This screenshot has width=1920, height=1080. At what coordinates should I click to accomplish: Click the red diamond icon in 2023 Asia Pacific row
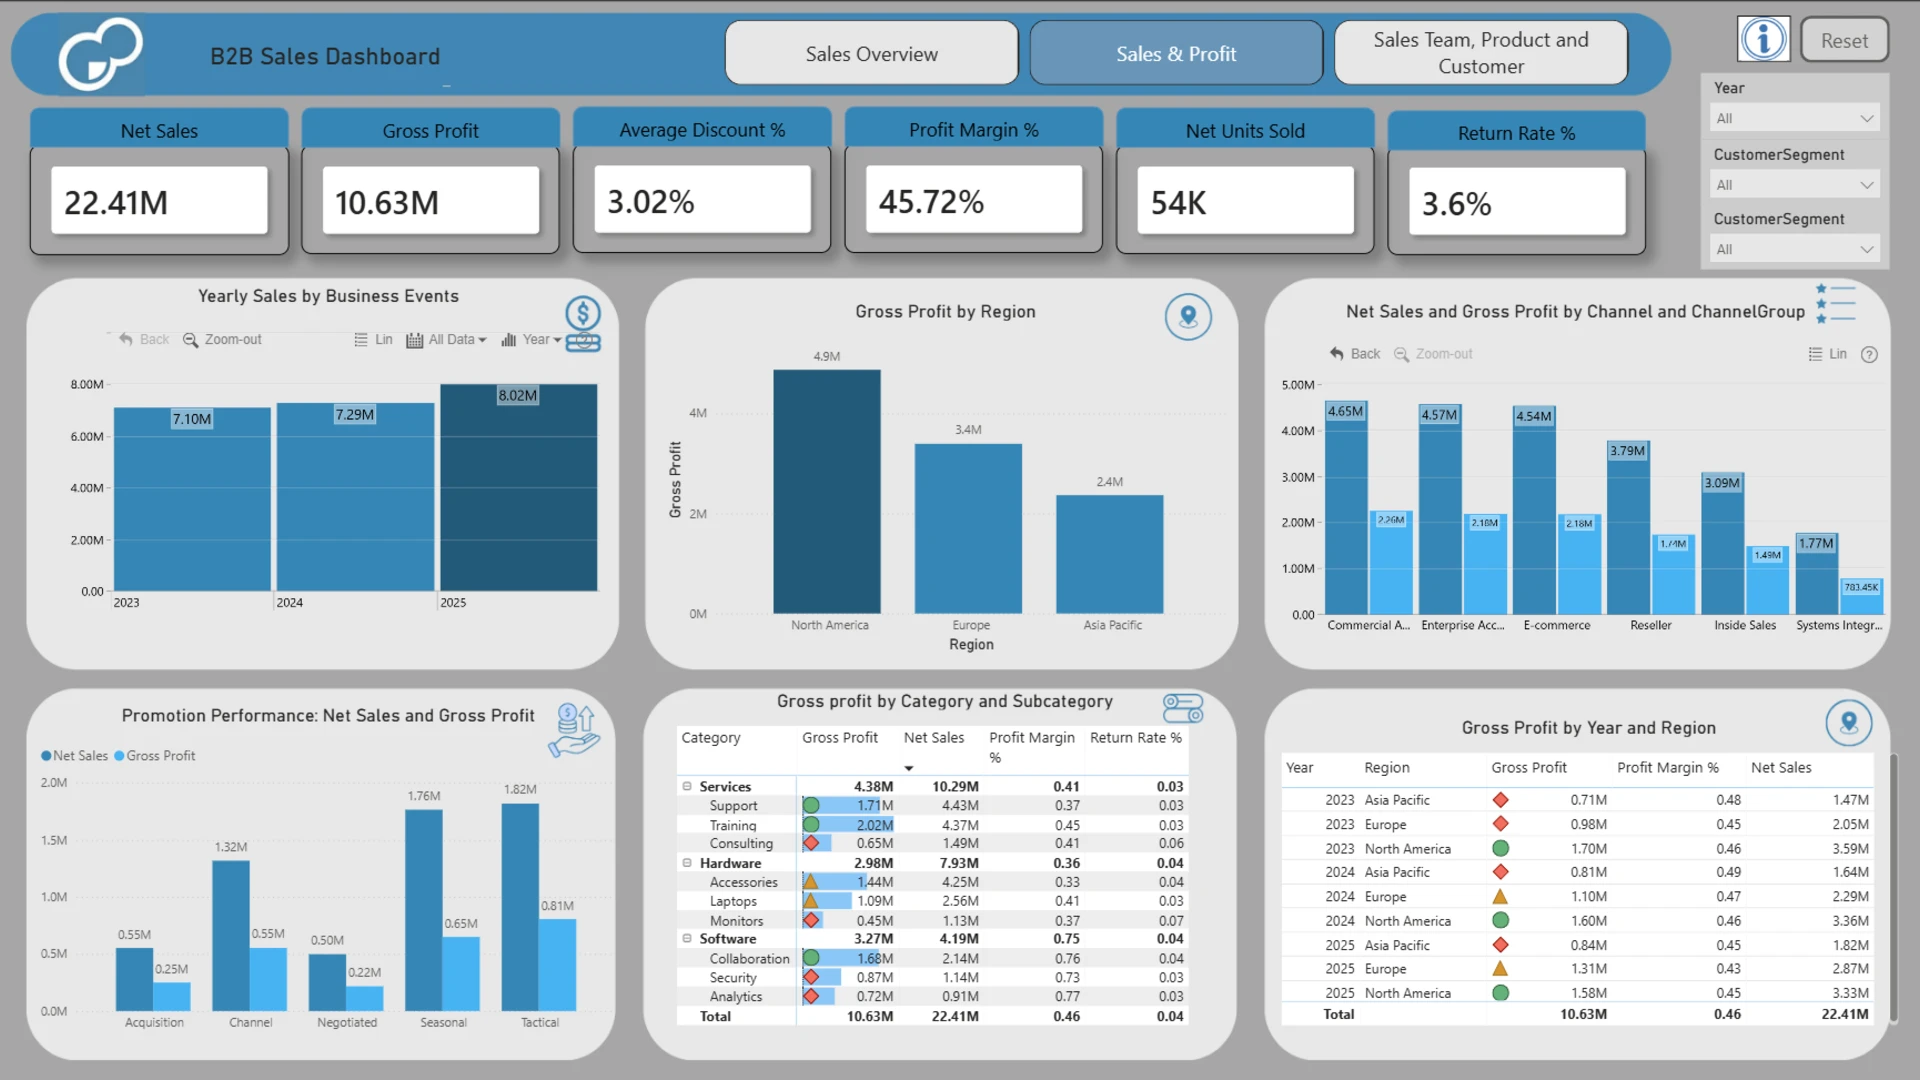point(1500,800)
